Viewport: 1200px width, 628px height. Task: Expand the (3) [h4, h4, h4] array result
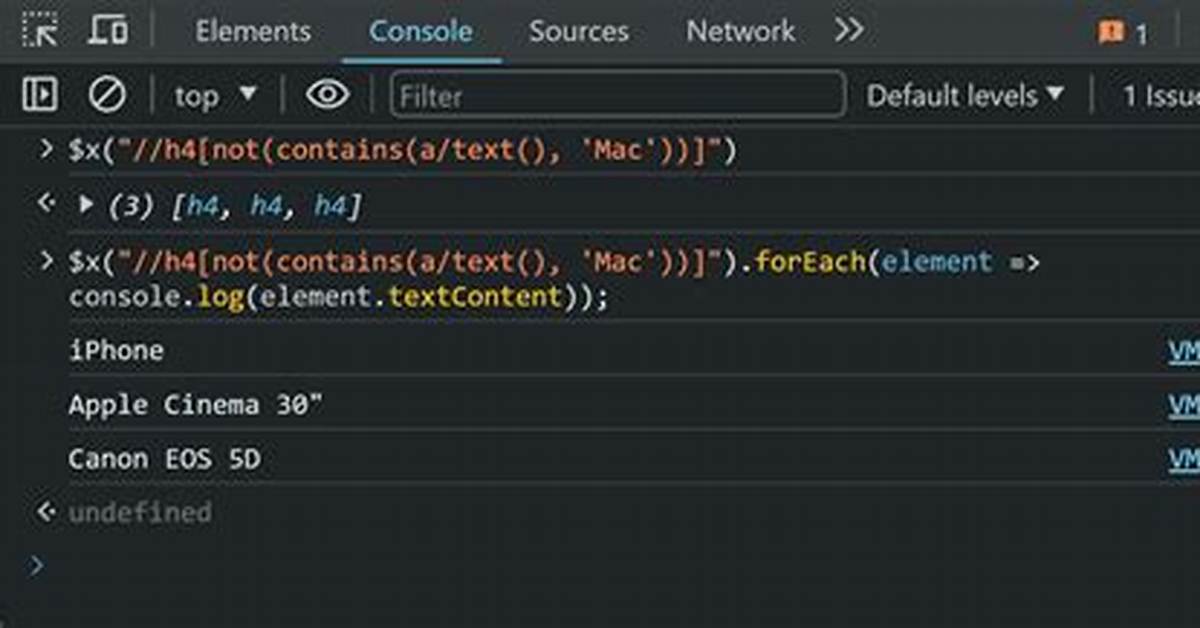click(86, 206)
